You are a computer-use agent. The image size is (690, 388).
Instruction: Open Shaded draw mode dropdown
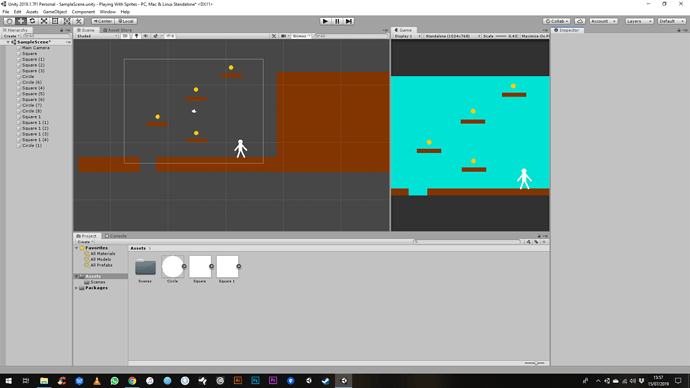click(96, 36)
